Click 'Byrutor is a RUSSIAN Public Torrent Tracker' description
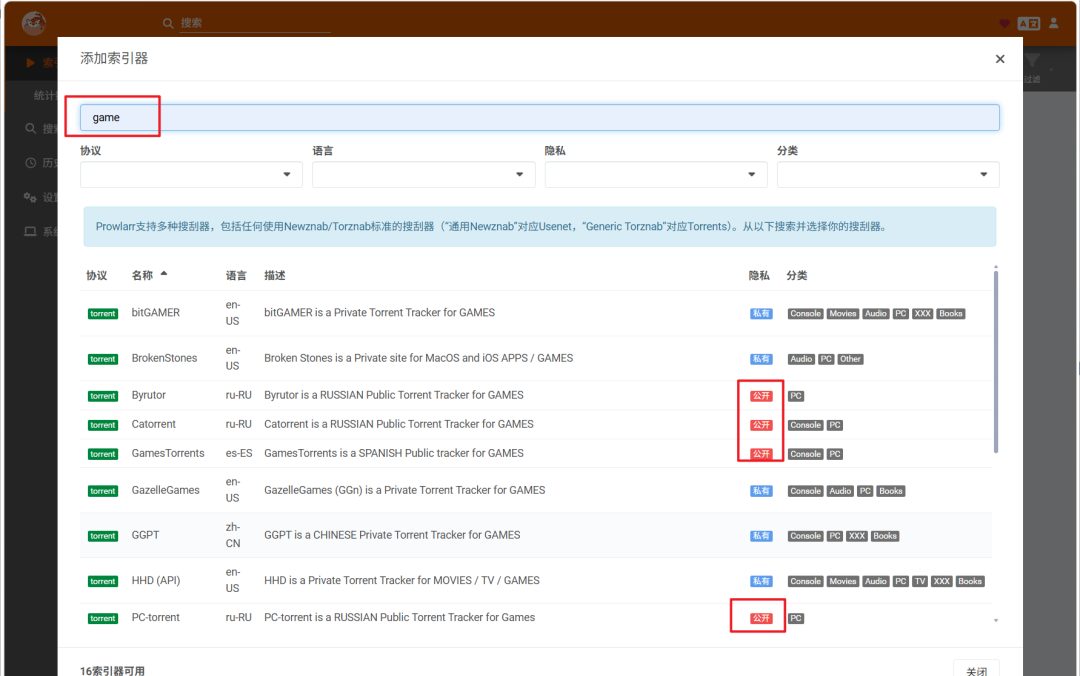 393,395
